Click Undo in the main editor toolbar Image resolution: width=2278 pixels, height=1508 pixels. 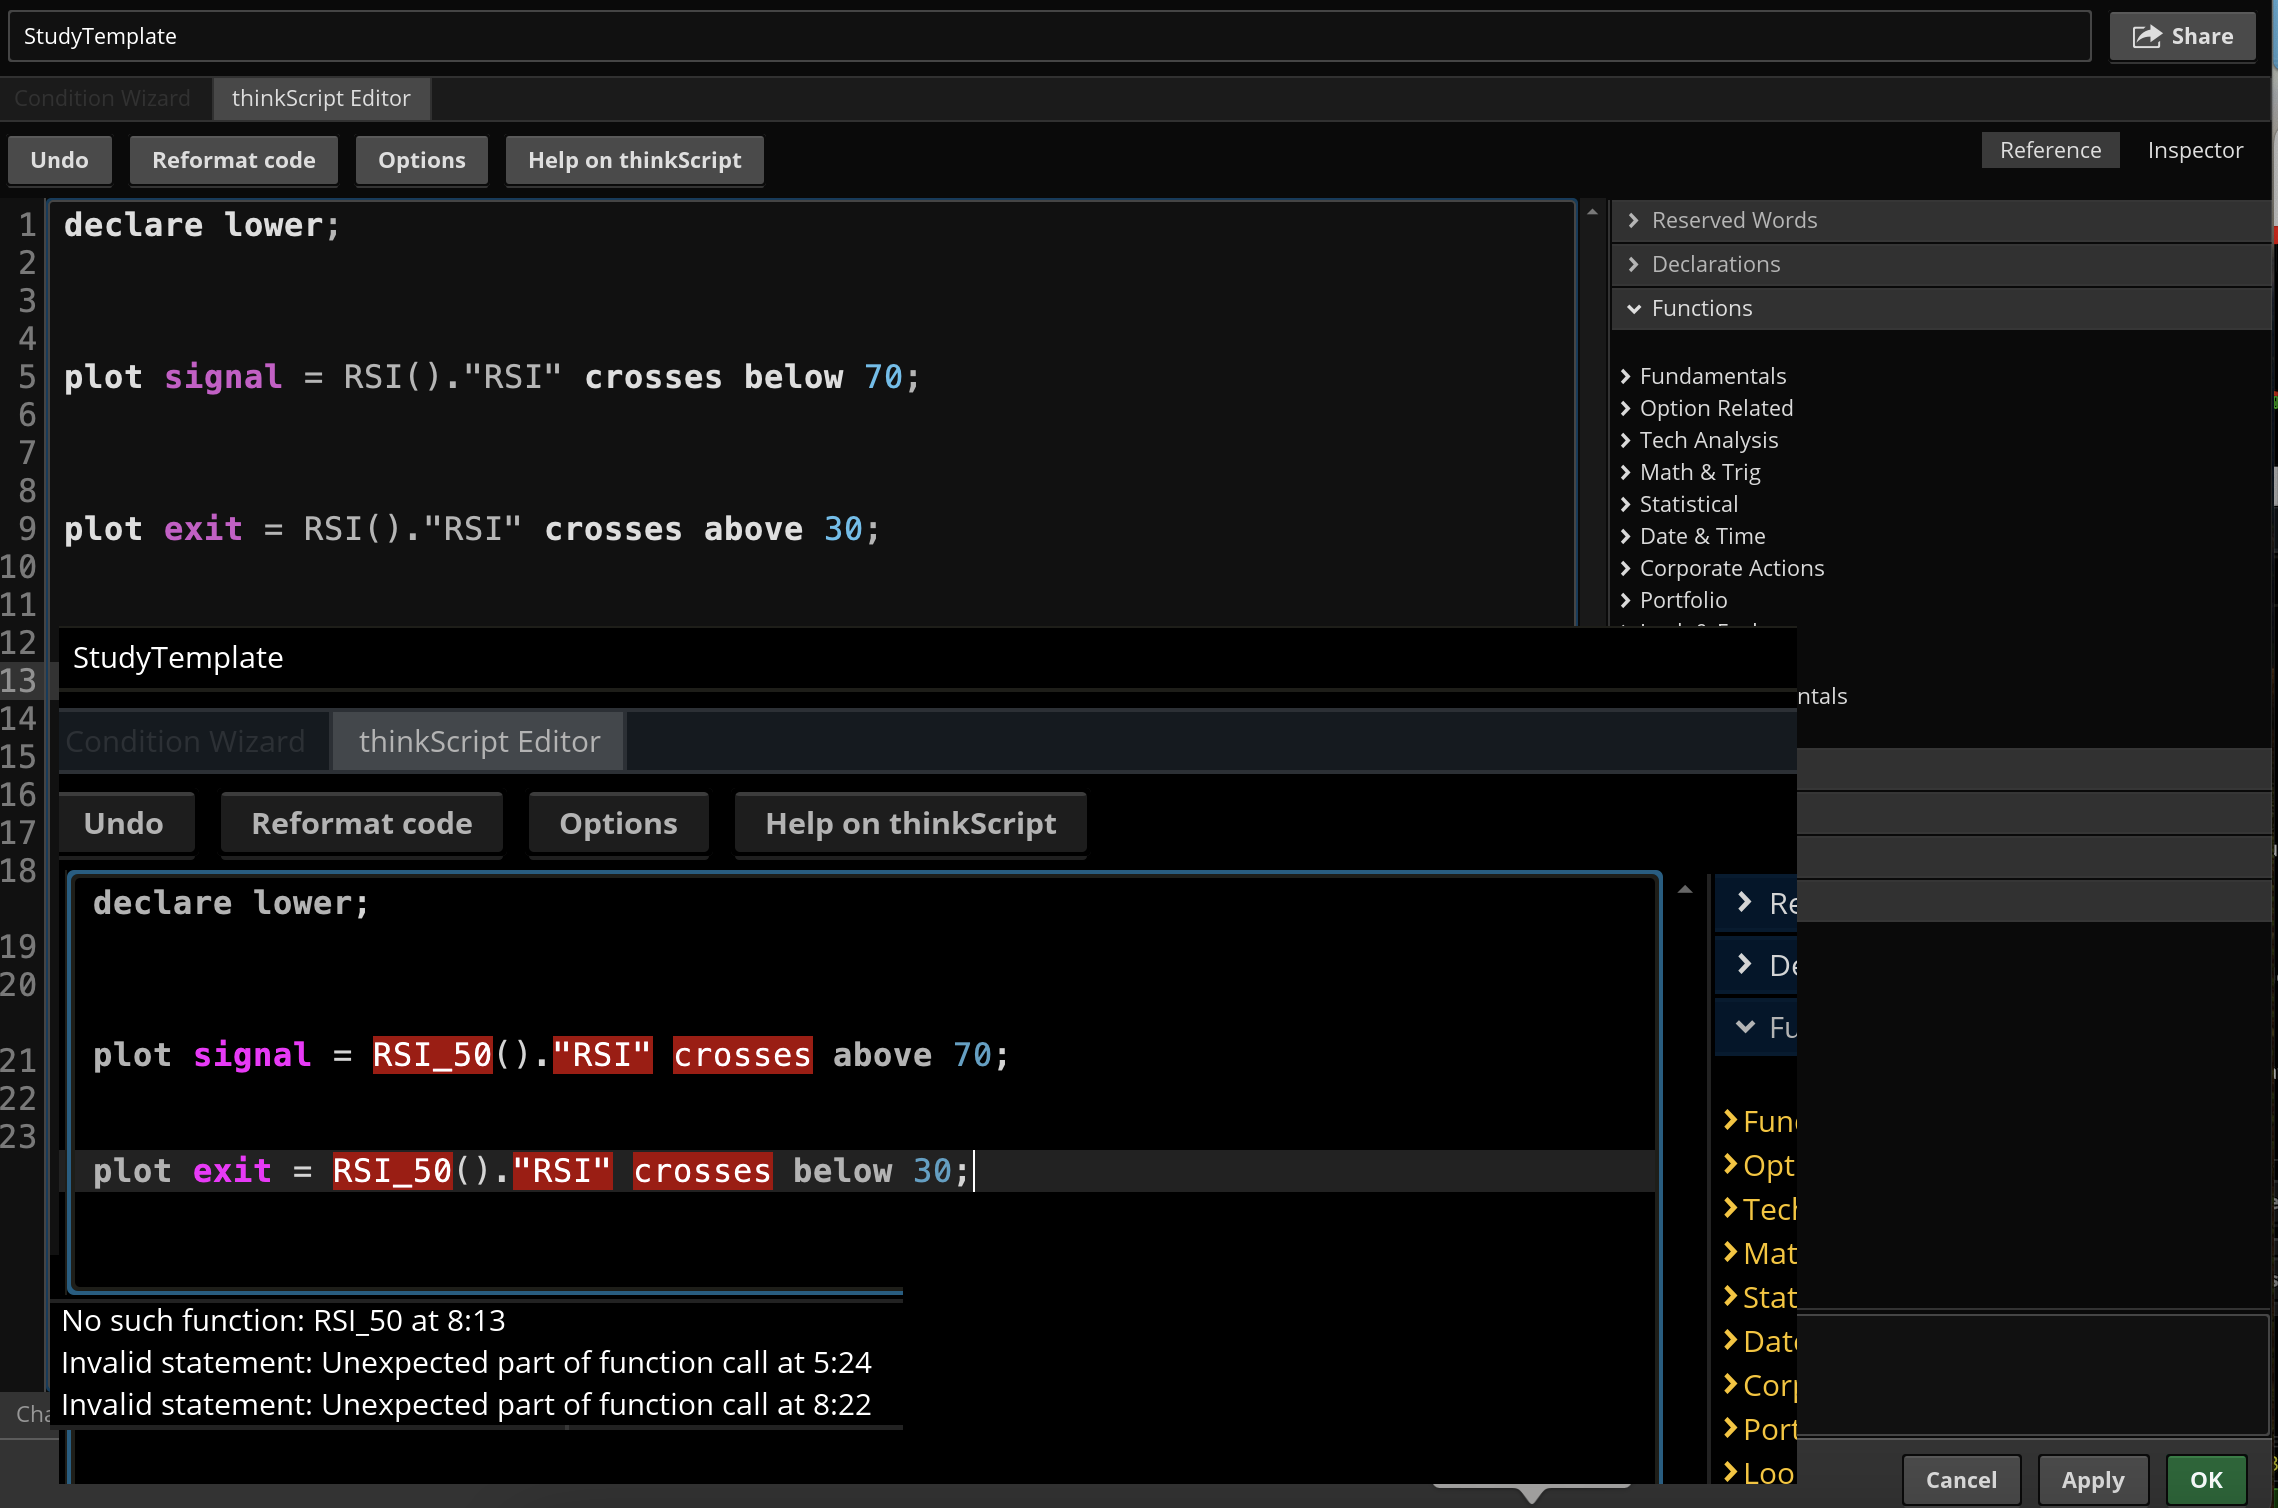point(59,160)
